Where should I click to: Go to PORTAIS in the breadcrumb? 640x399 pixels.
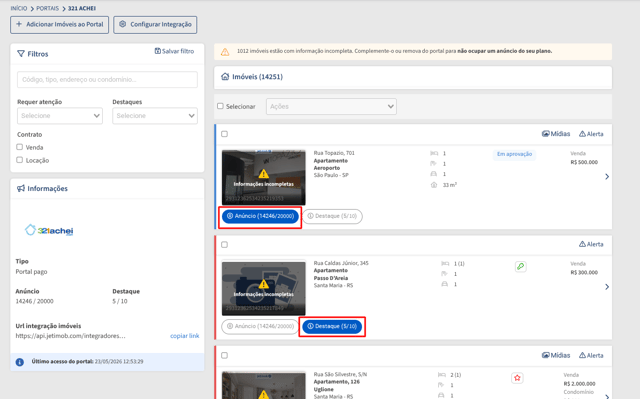pyautogui.click(x=47, y=8)
